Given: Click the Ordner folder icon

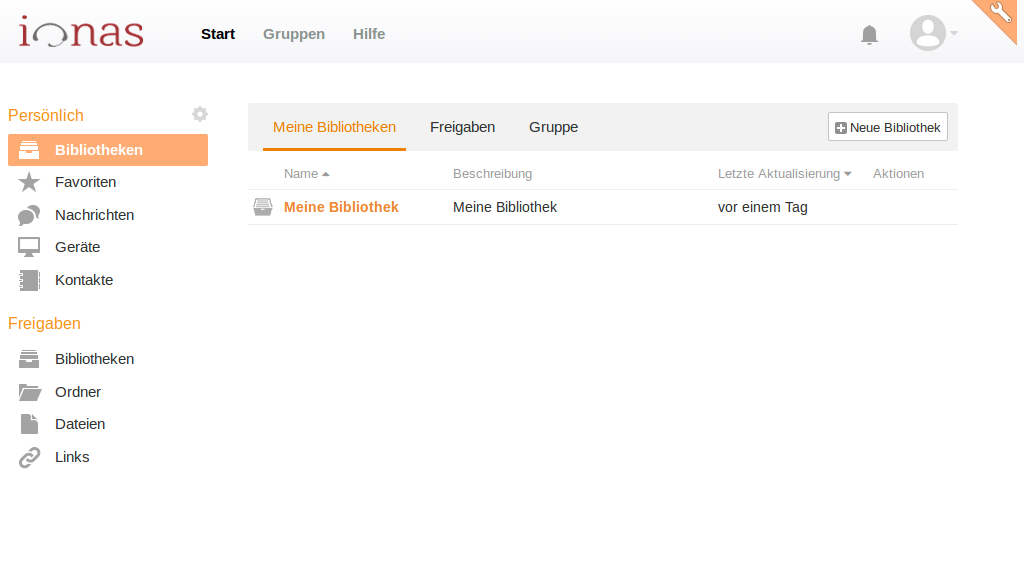Looking at the screenshot, I should click(29, 392).
